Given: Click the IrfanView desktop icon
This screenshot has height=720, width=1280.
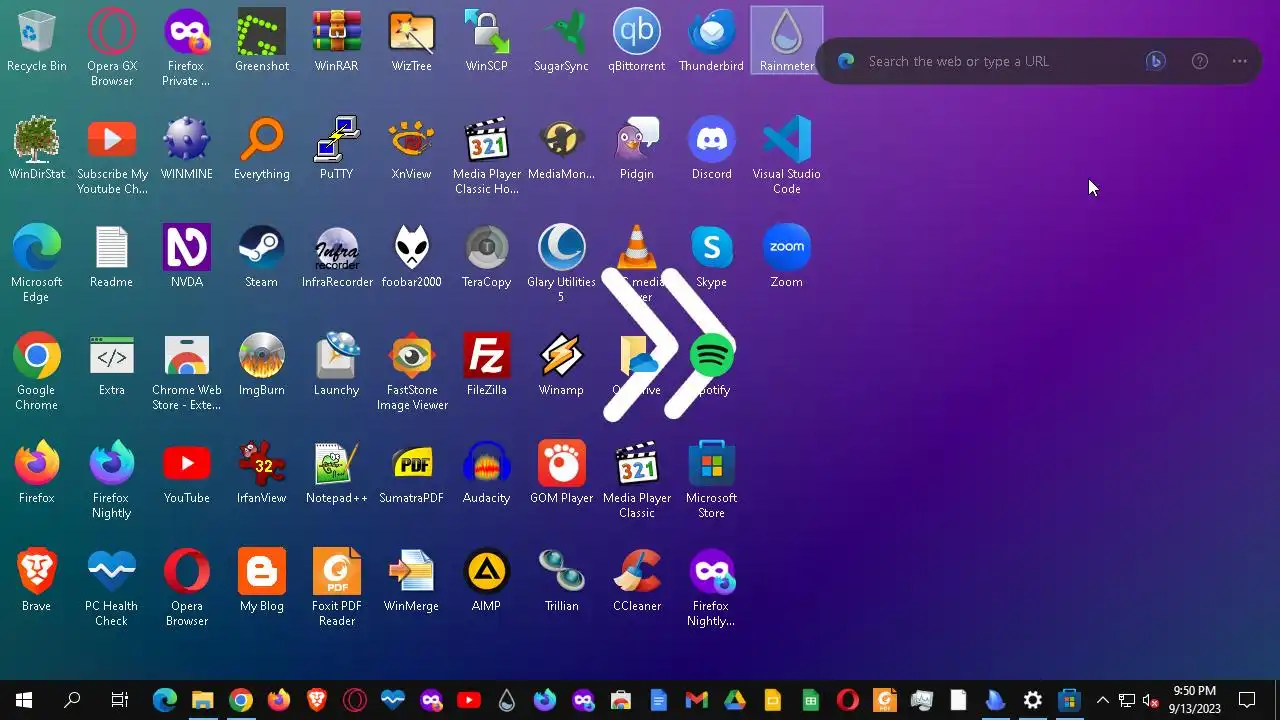Looking at the screenshot, I should click(261, 473).
